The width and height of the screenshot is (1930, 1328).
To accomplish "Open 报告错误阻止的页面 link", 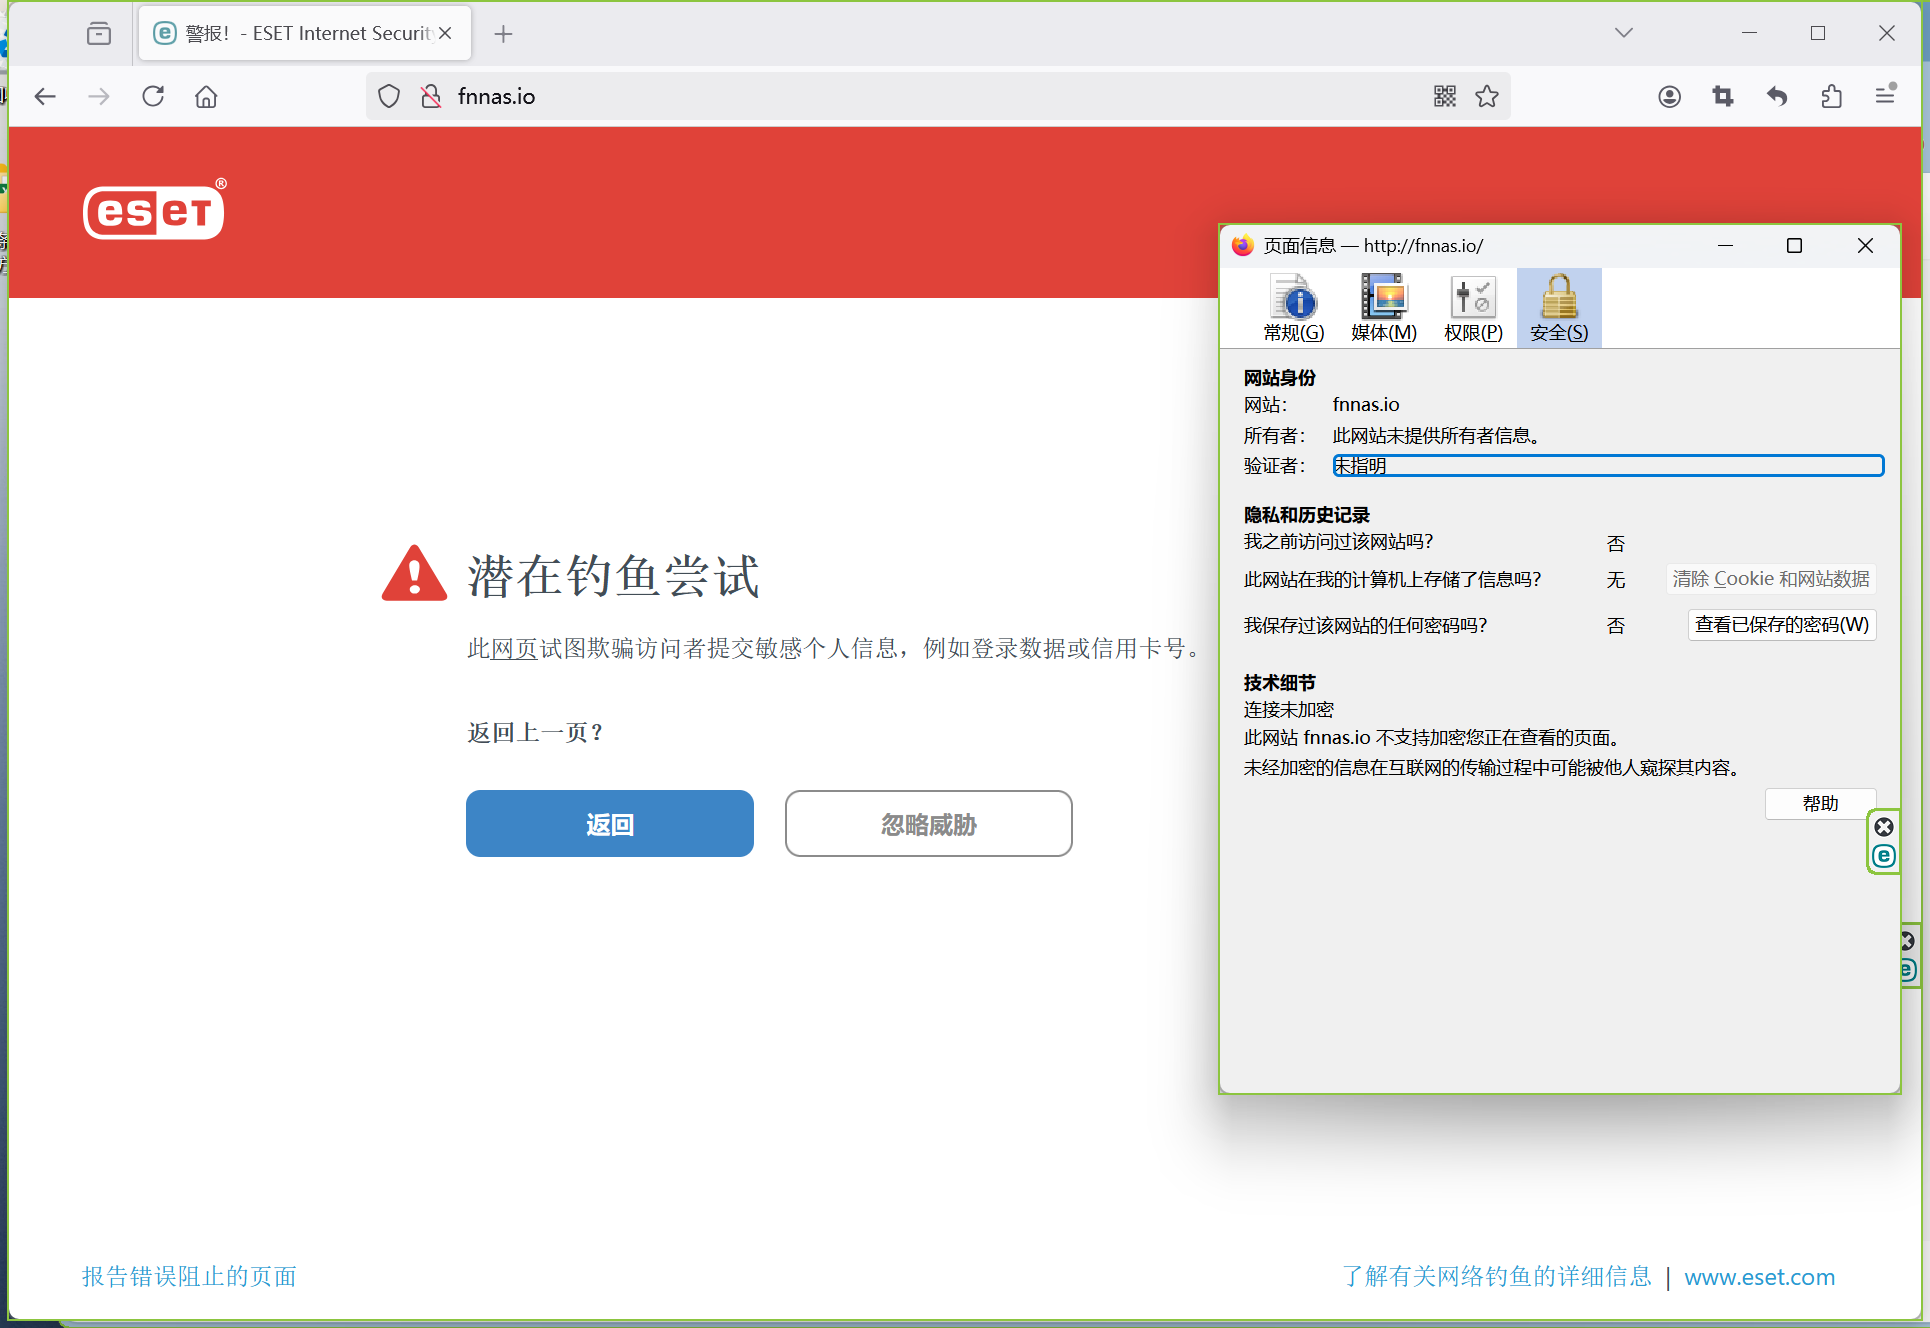I will pos(190,1276).
